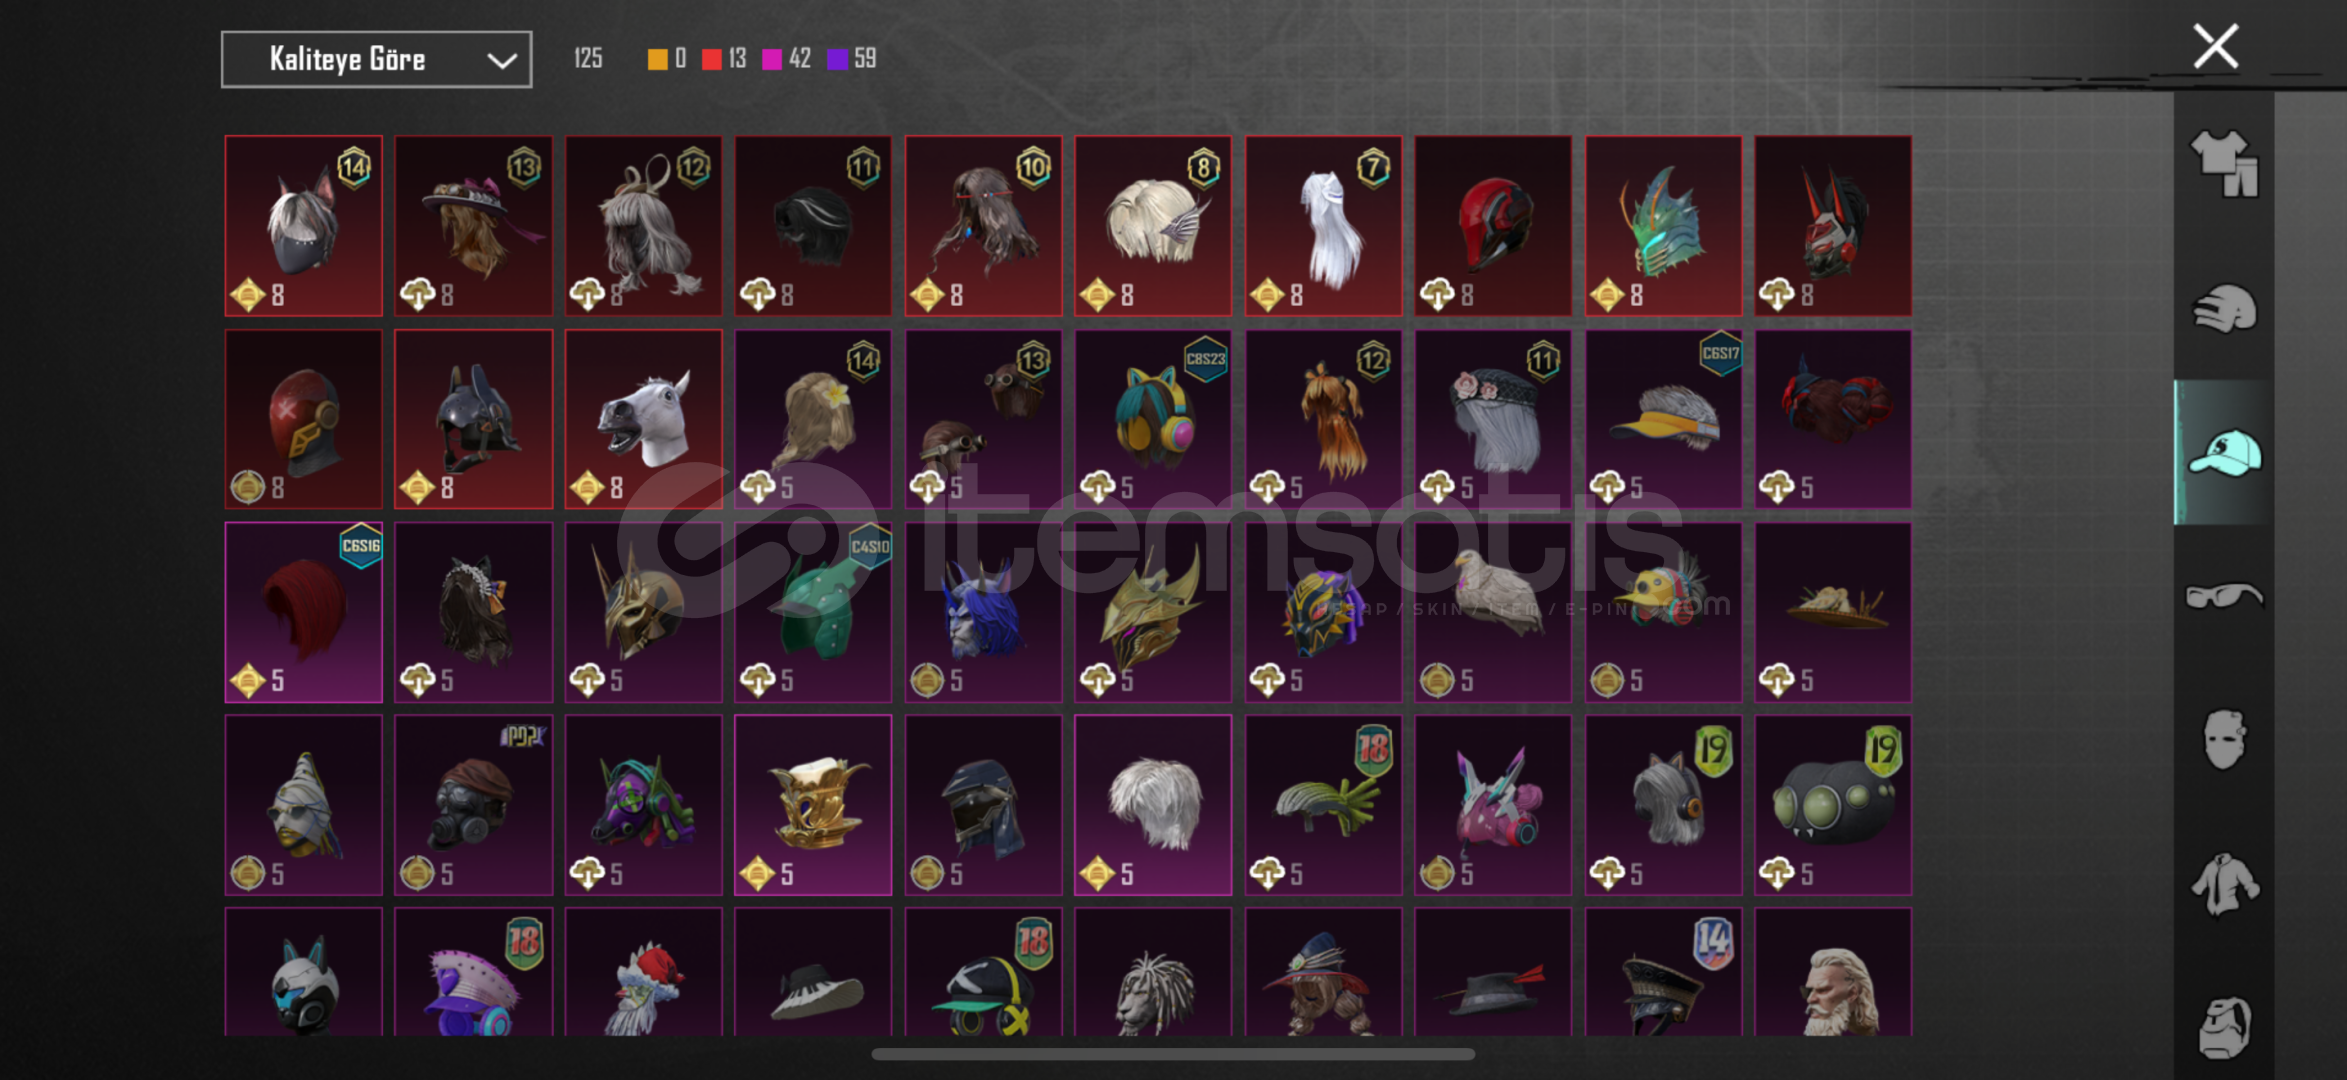
Task: Select the white horse head mask
Action: 643,419
